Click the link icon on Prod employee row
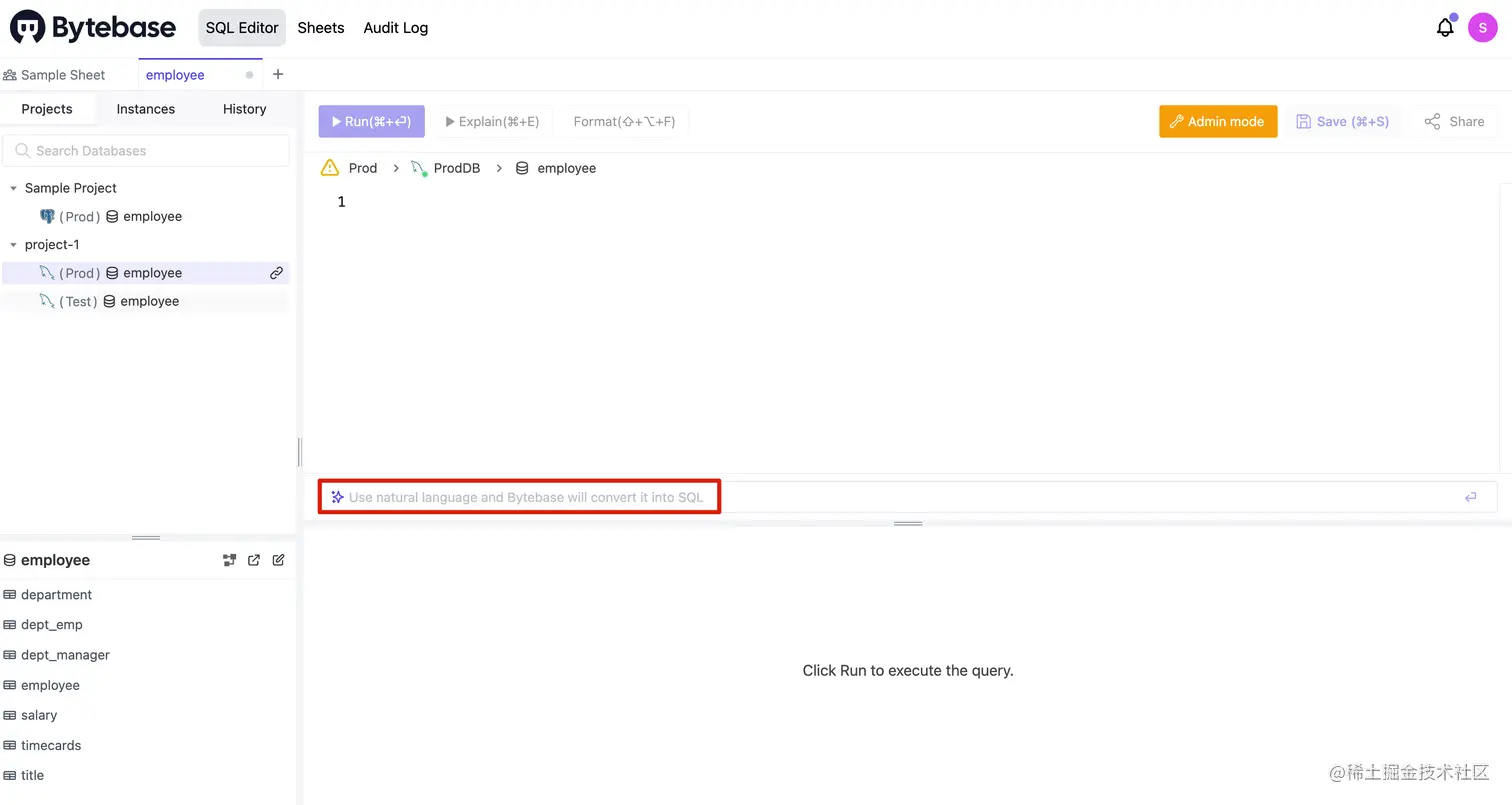This screenshot has height=805, width=1512. pyautogui.click(x=276, y=273)
